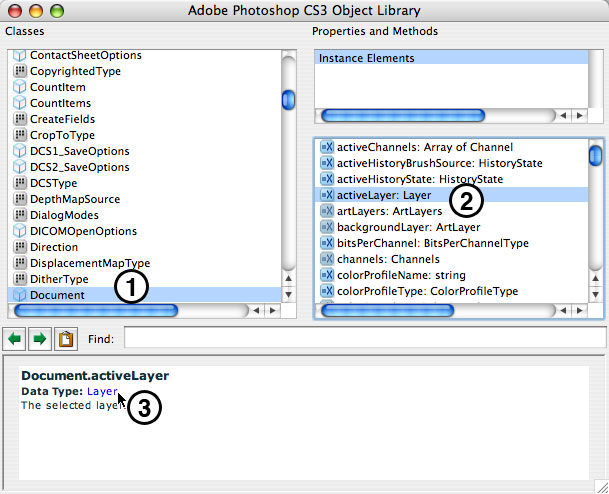This screenshot has width=609, height=494.
Task: Click the enum icon beside DisplacementMapType
Action: (x=19, y=263)
